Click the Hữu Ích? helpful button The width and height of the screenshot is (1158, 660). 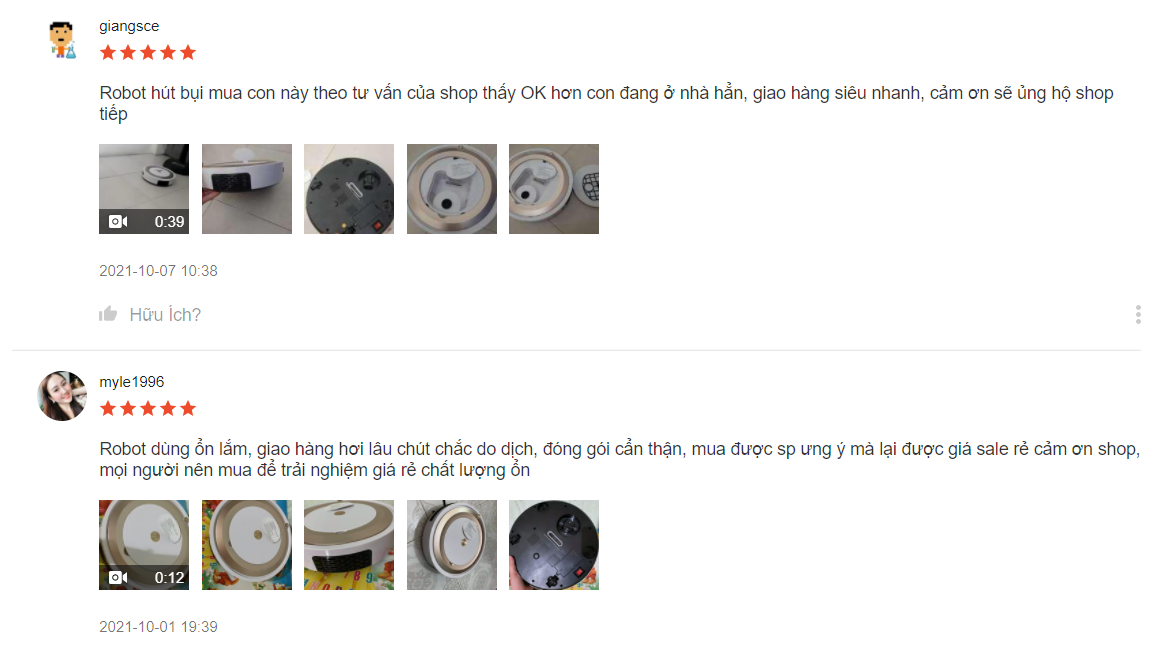coord(165,314)
